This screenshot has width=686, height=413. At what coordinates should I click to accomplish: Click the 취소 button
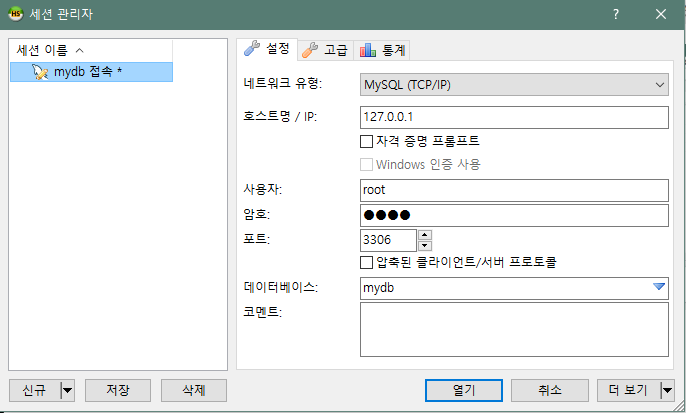(550, 390)
